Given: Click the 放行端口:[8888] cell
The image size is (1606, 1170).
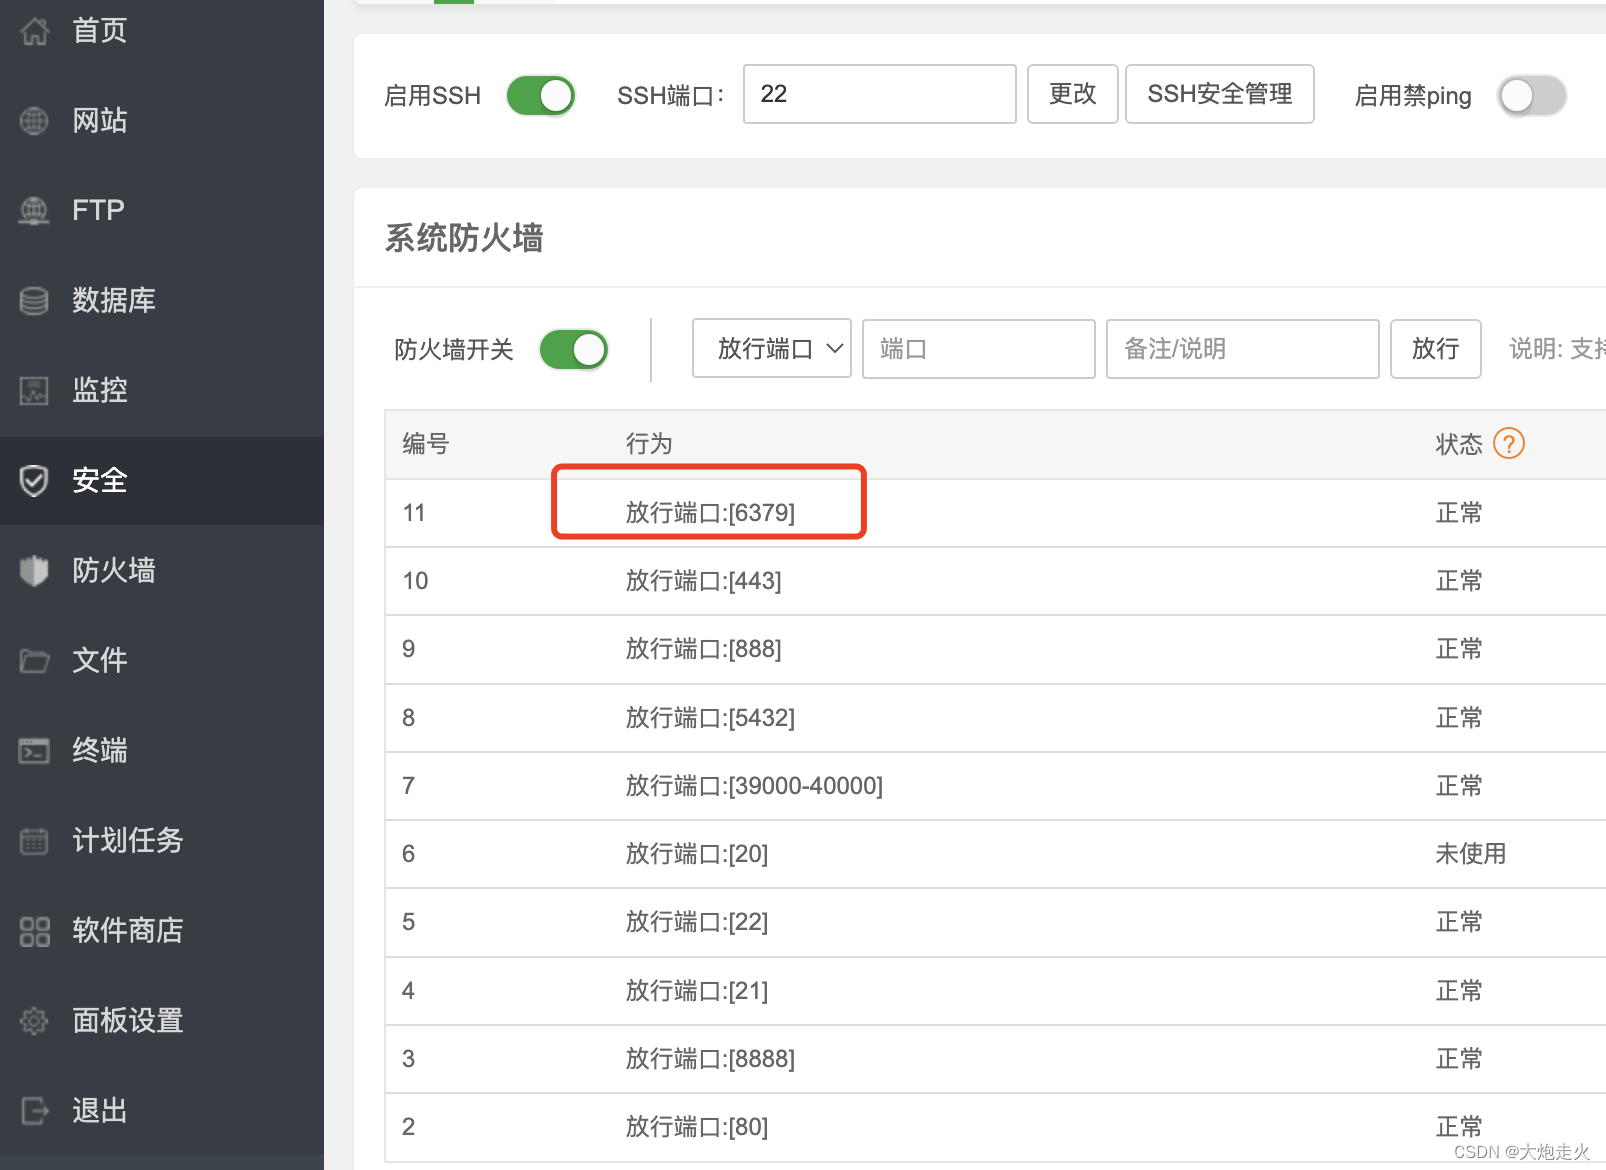Looking at the screenshot, I should 710,1059.
